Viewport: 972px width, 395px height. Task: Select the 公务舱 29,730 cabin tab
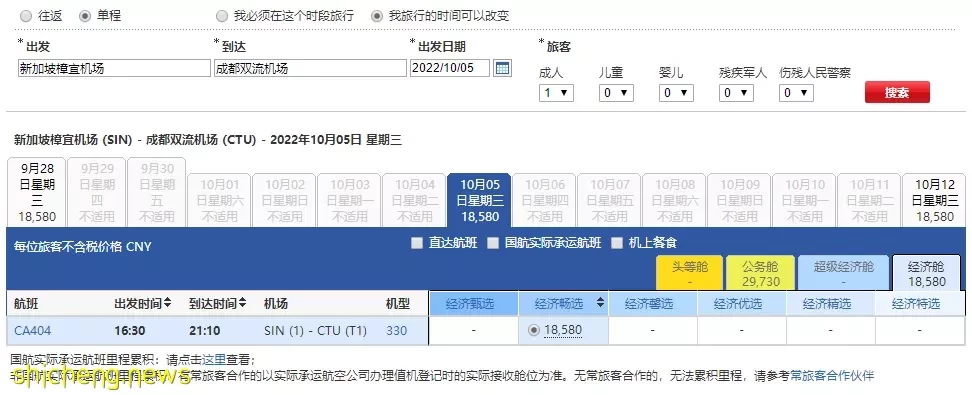click(x=761, y=273)
